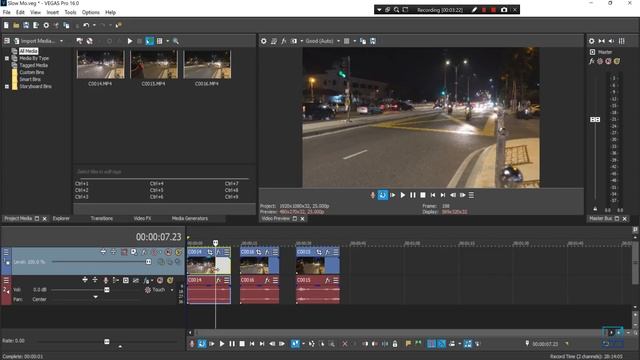This screenshot has height=360, width=640.
Task: Select All Media in the media tree
Action: tap(29, 51)
